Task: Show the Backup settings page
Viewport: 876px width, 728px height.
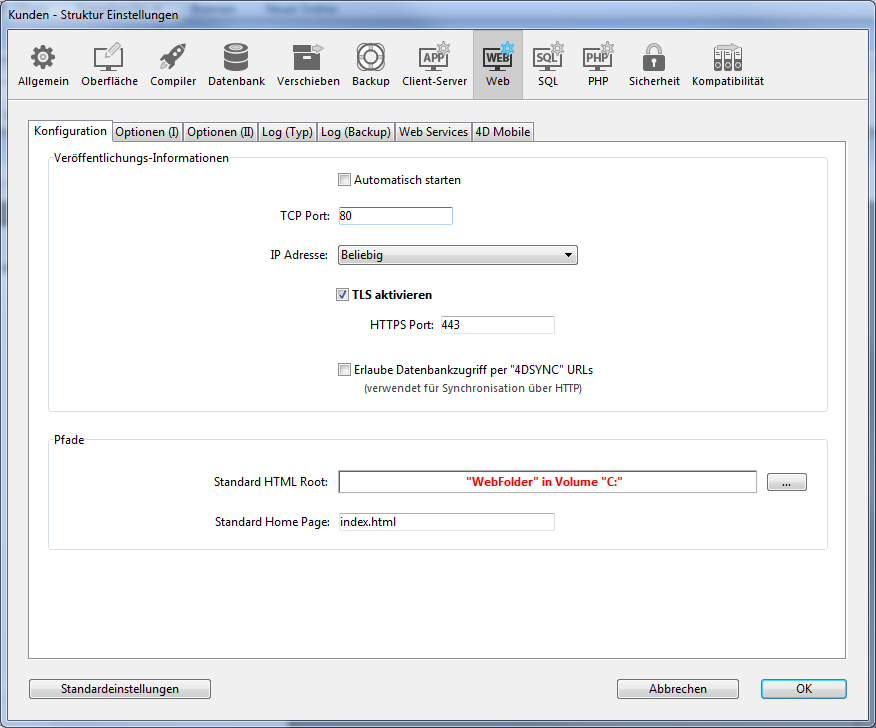Action: click(x=370, y=65)
